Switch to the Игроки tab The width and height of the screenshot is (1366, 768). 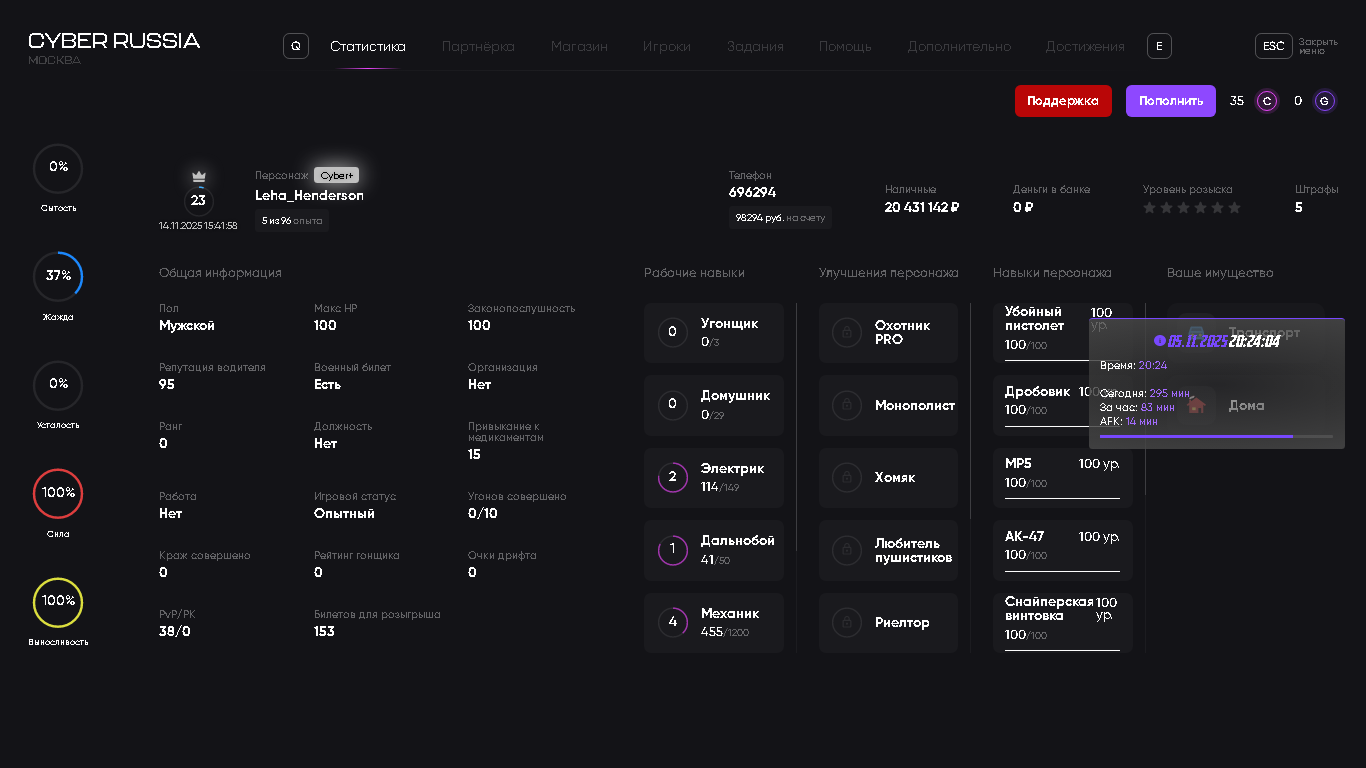point(667,47)
